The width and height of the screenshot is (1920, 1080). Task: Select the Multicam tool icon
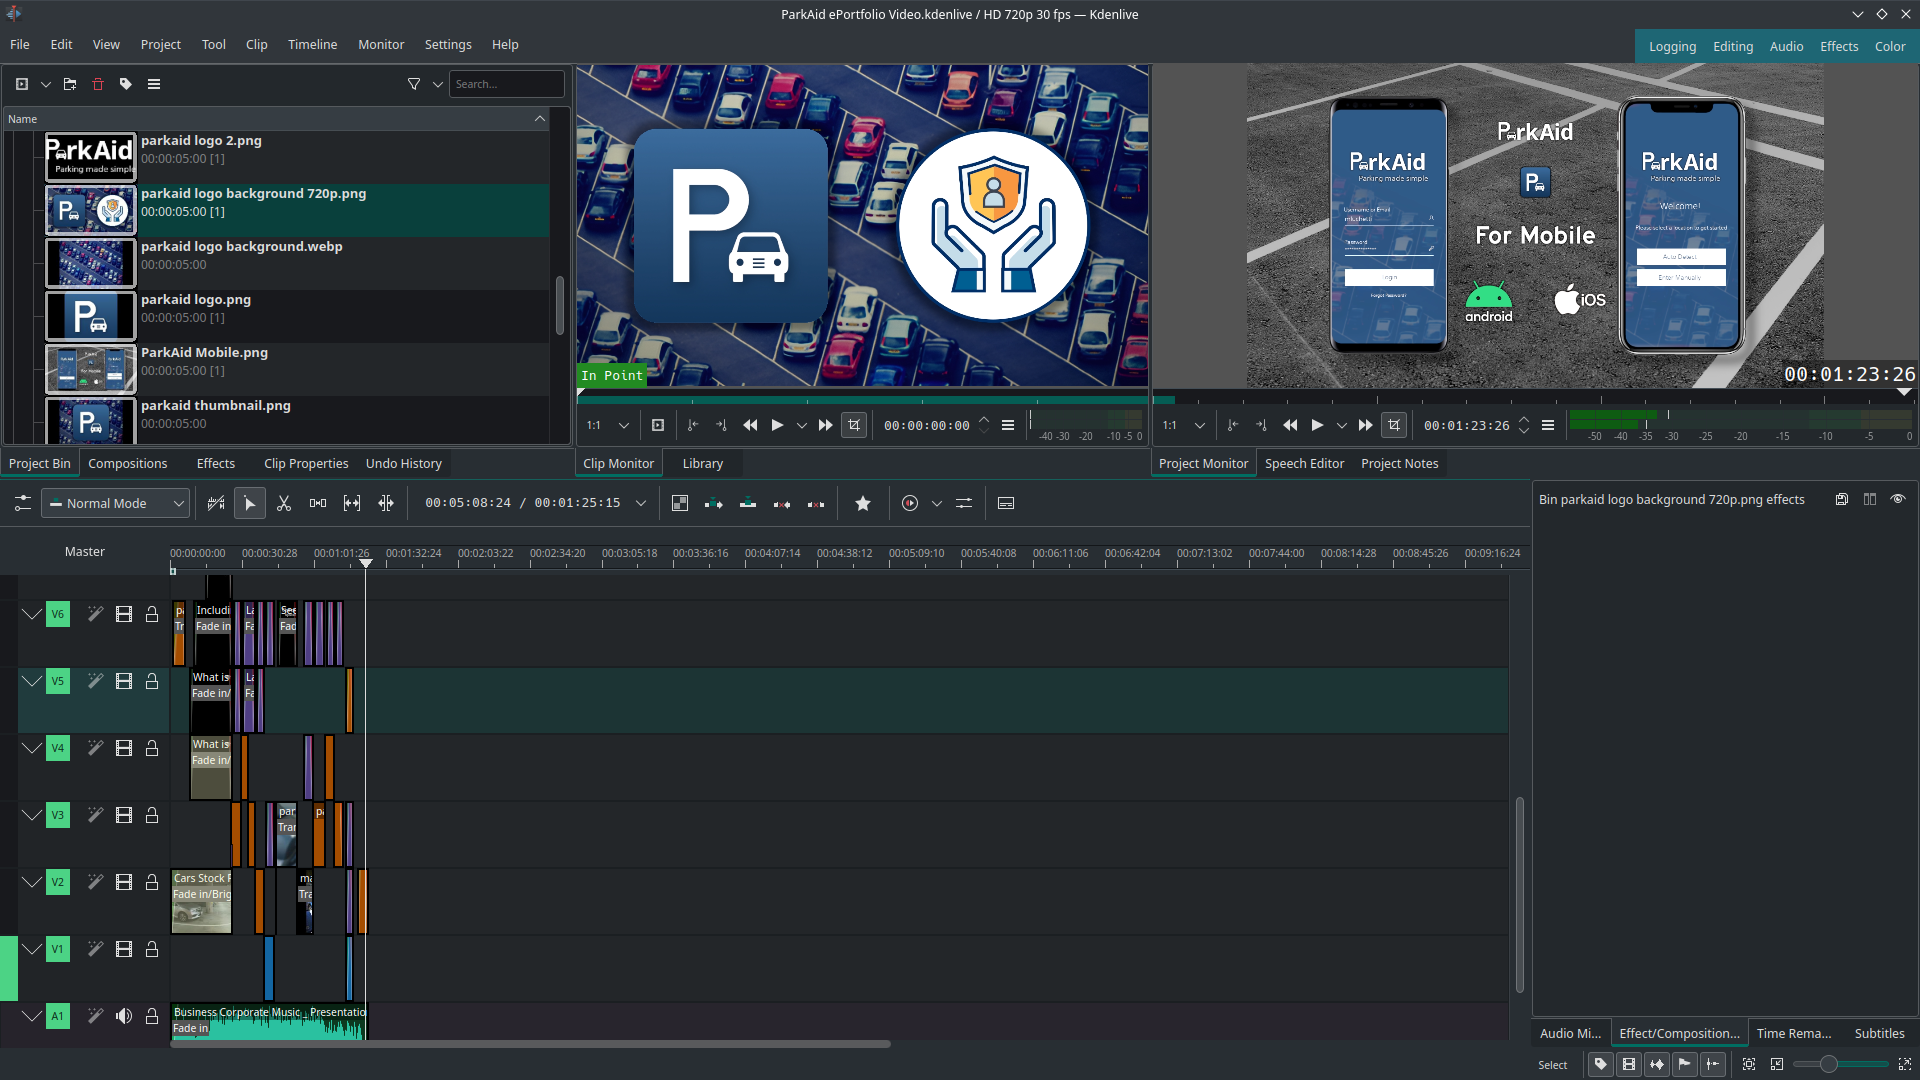click(386, 503)
